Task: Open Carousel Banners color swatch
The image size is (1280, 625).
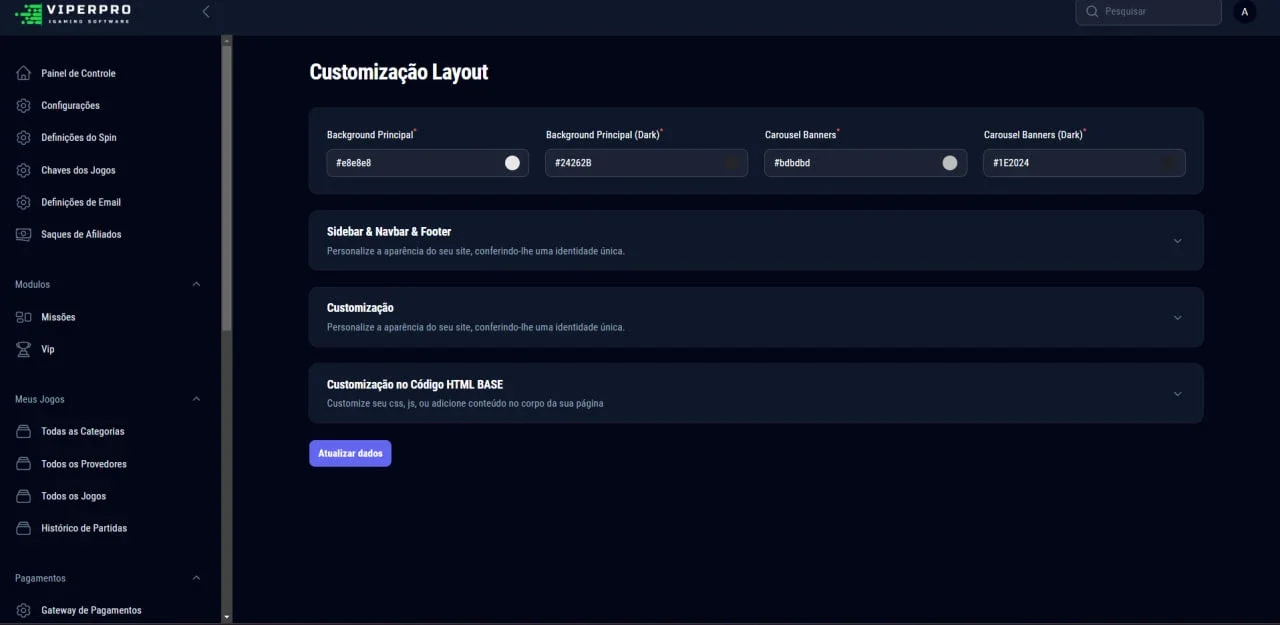Action: [x=950, y=163]
